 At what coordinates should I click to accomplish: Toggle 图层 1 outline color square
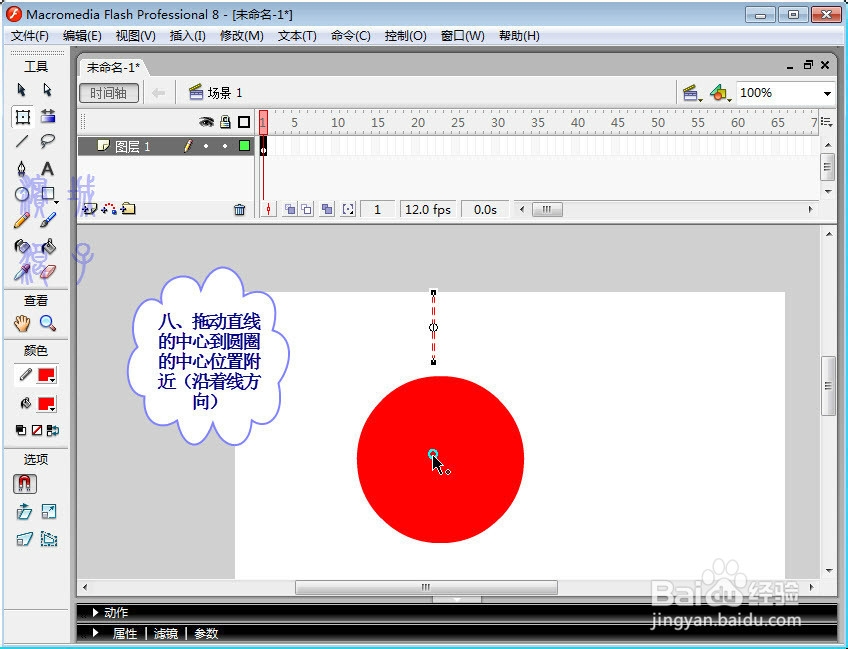244,145
